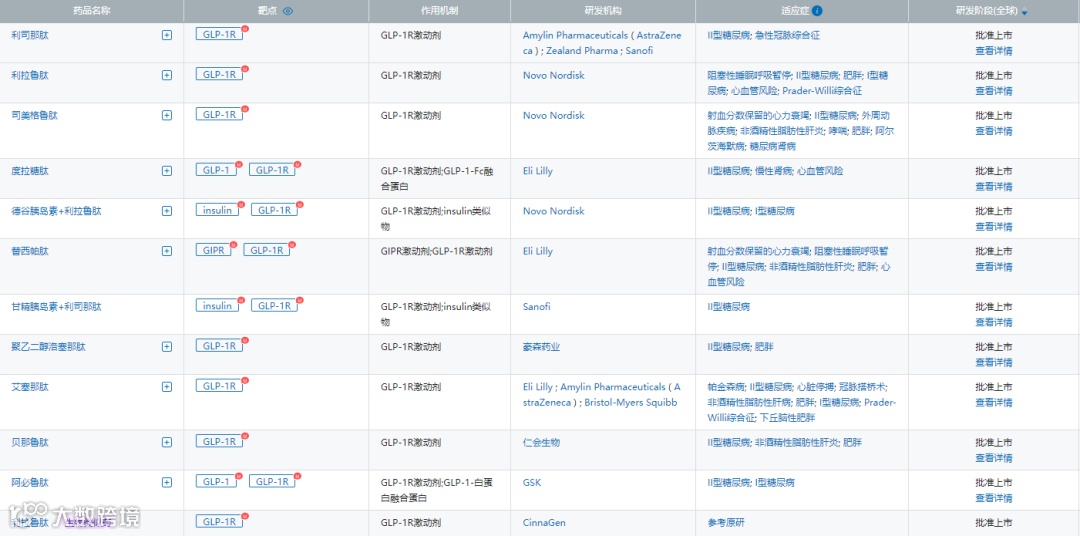Open CinnaGen organization link
This screenshot has width=1080, height=536.
[544, 522]
